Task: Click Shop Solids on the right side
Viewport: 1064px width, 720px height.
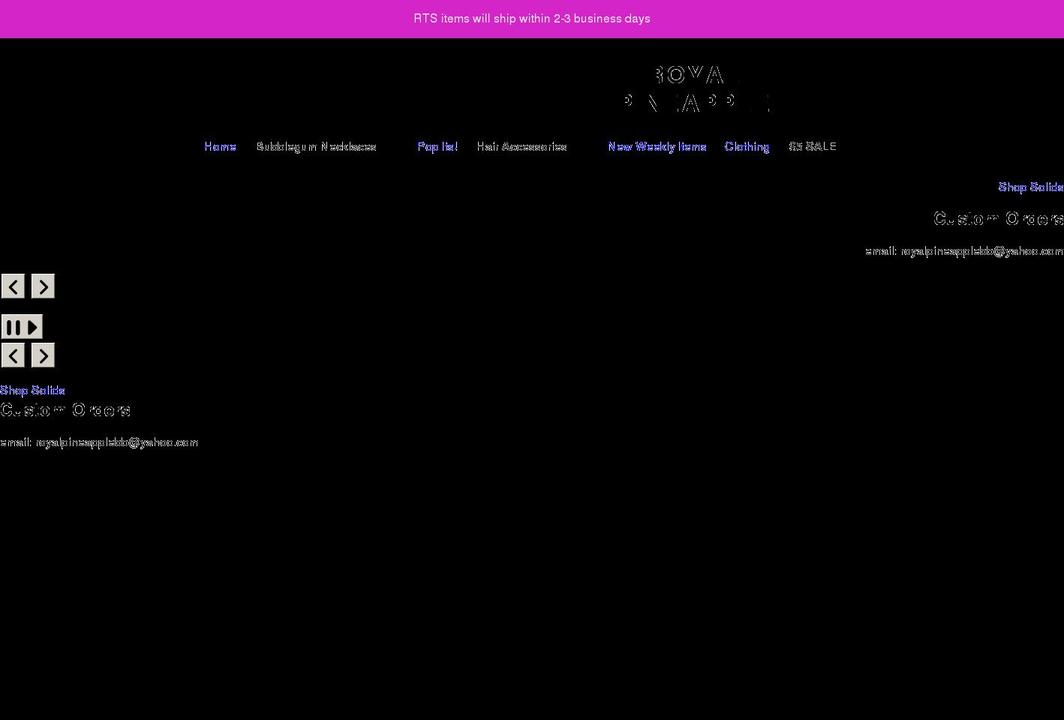Action: pos(1030,186)
